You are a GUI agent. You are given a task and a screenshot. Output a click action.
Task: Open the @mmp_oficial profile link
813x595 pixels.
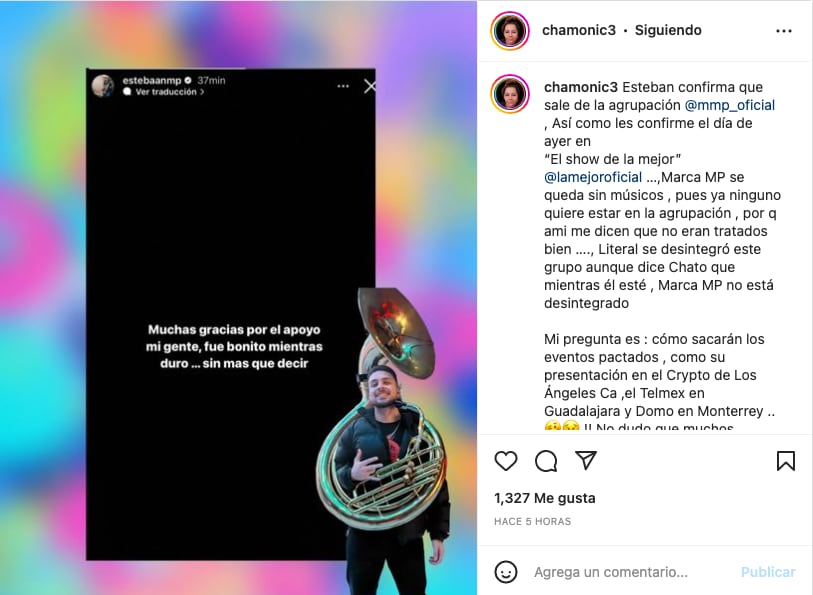pos(730,105)
